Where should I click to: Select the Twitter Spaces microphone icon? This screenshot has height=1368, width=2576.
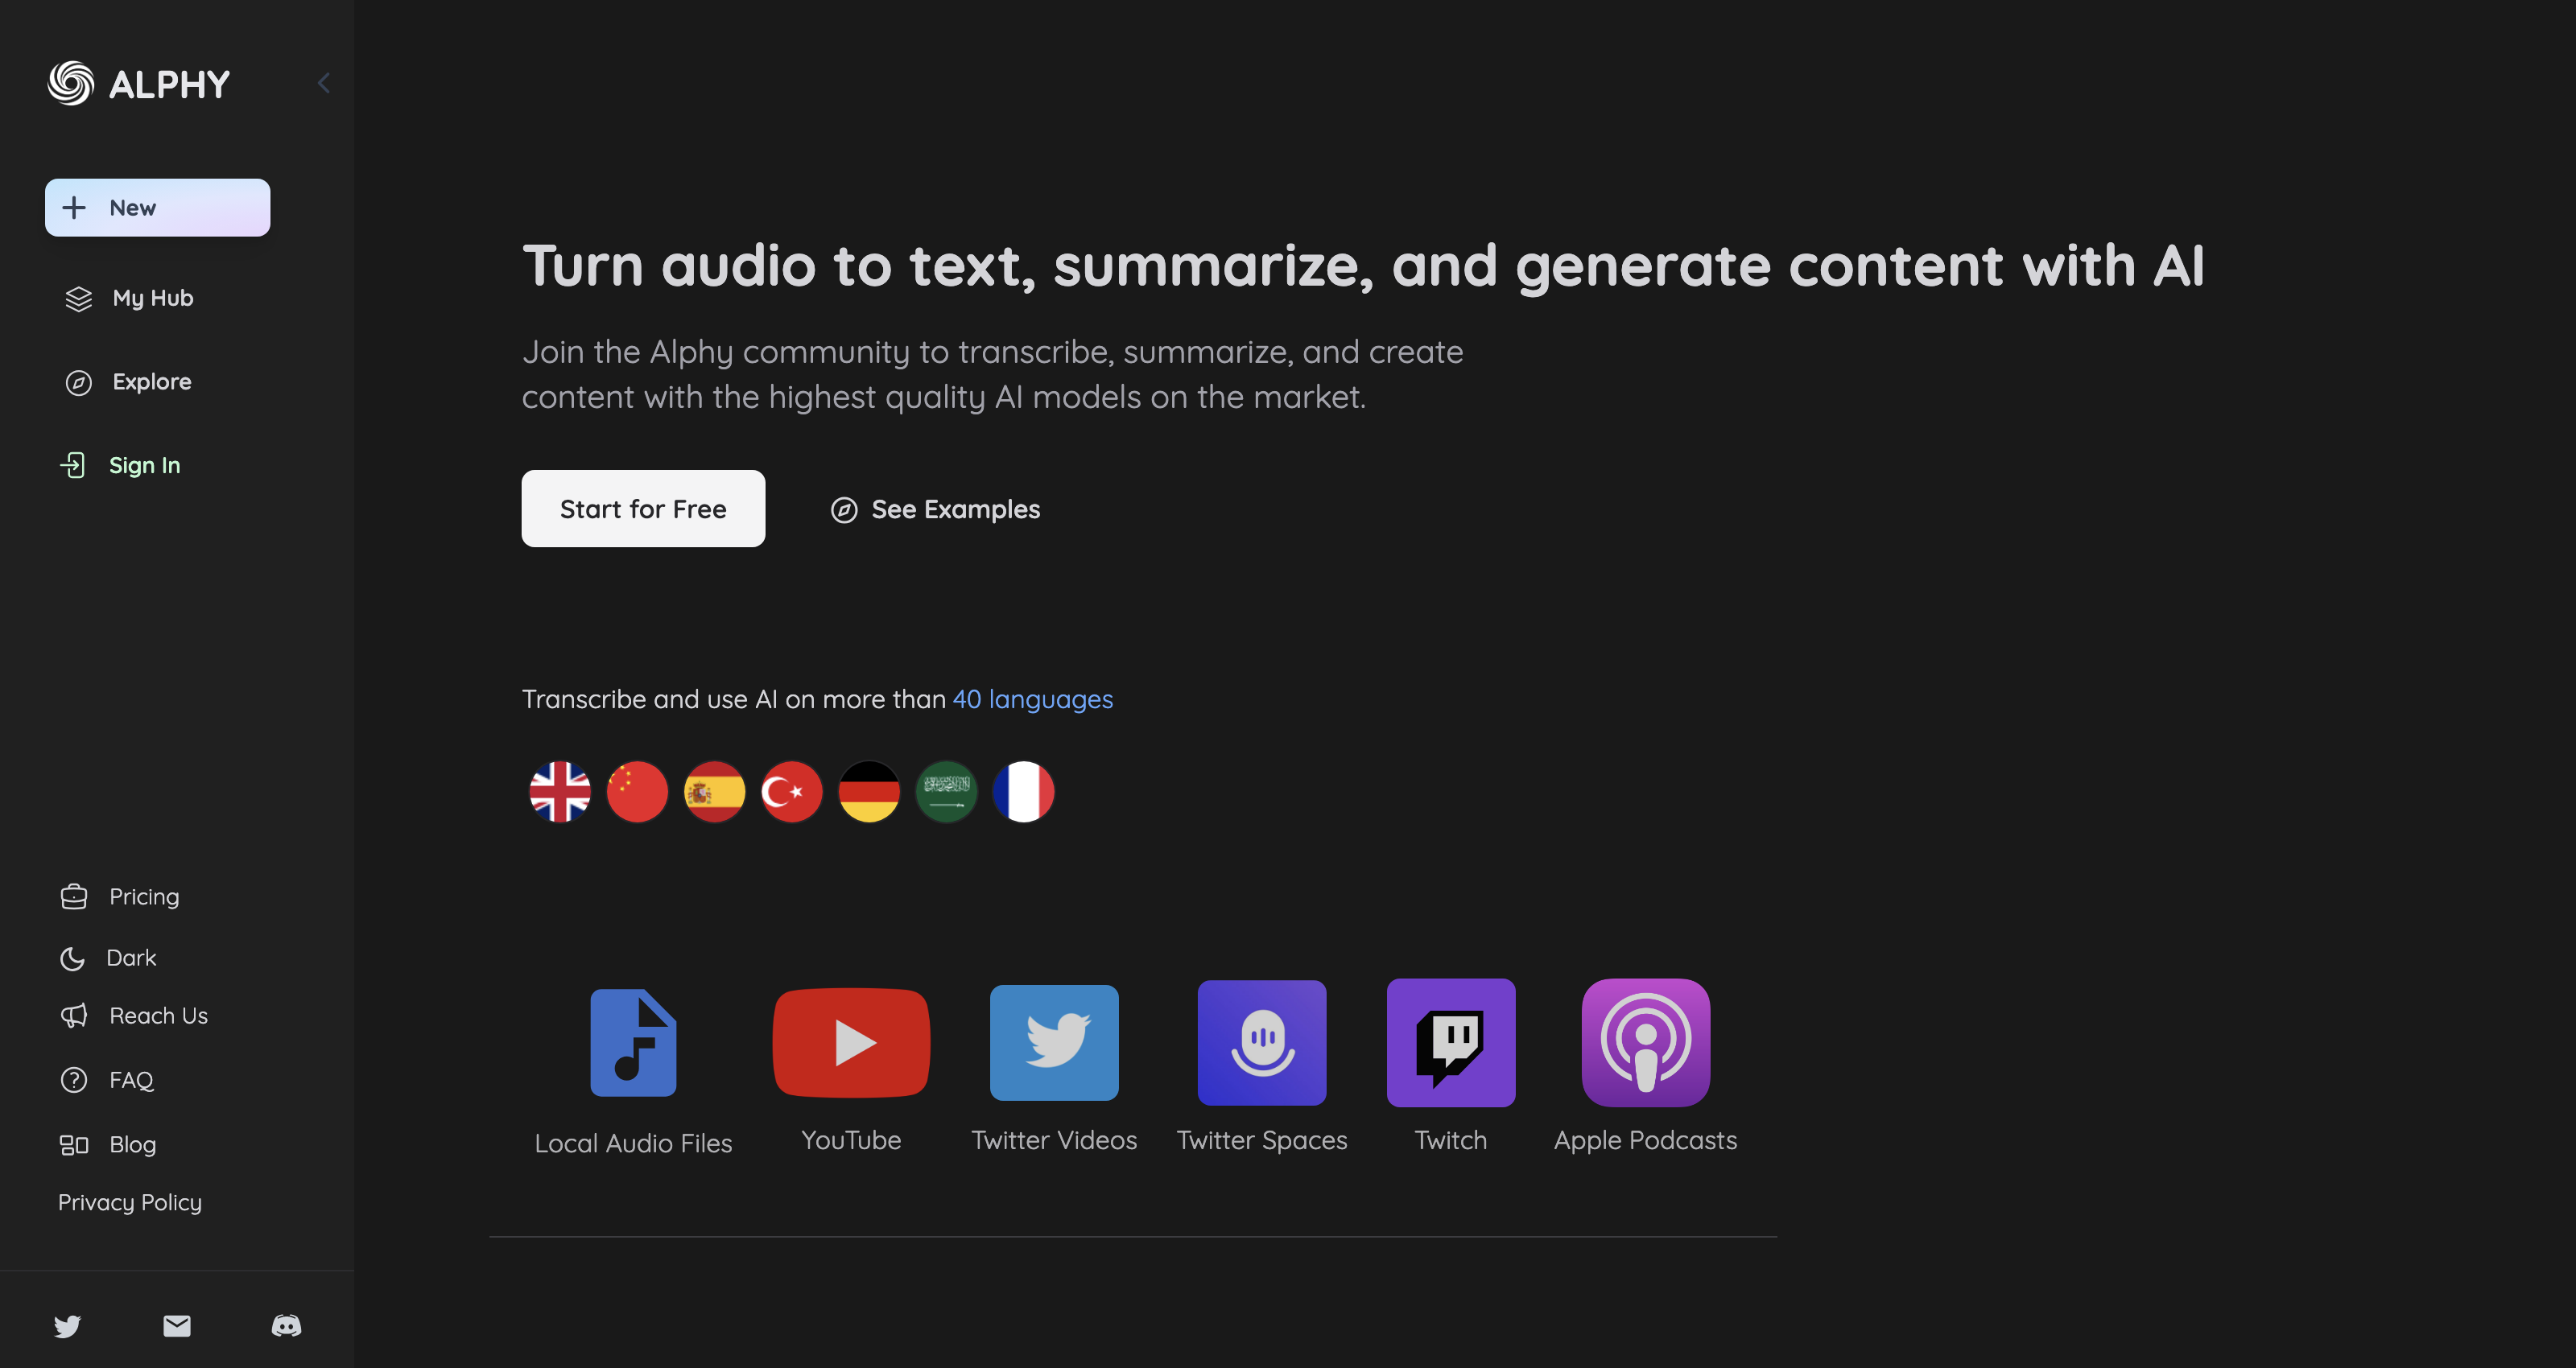pos(1262,1042)
